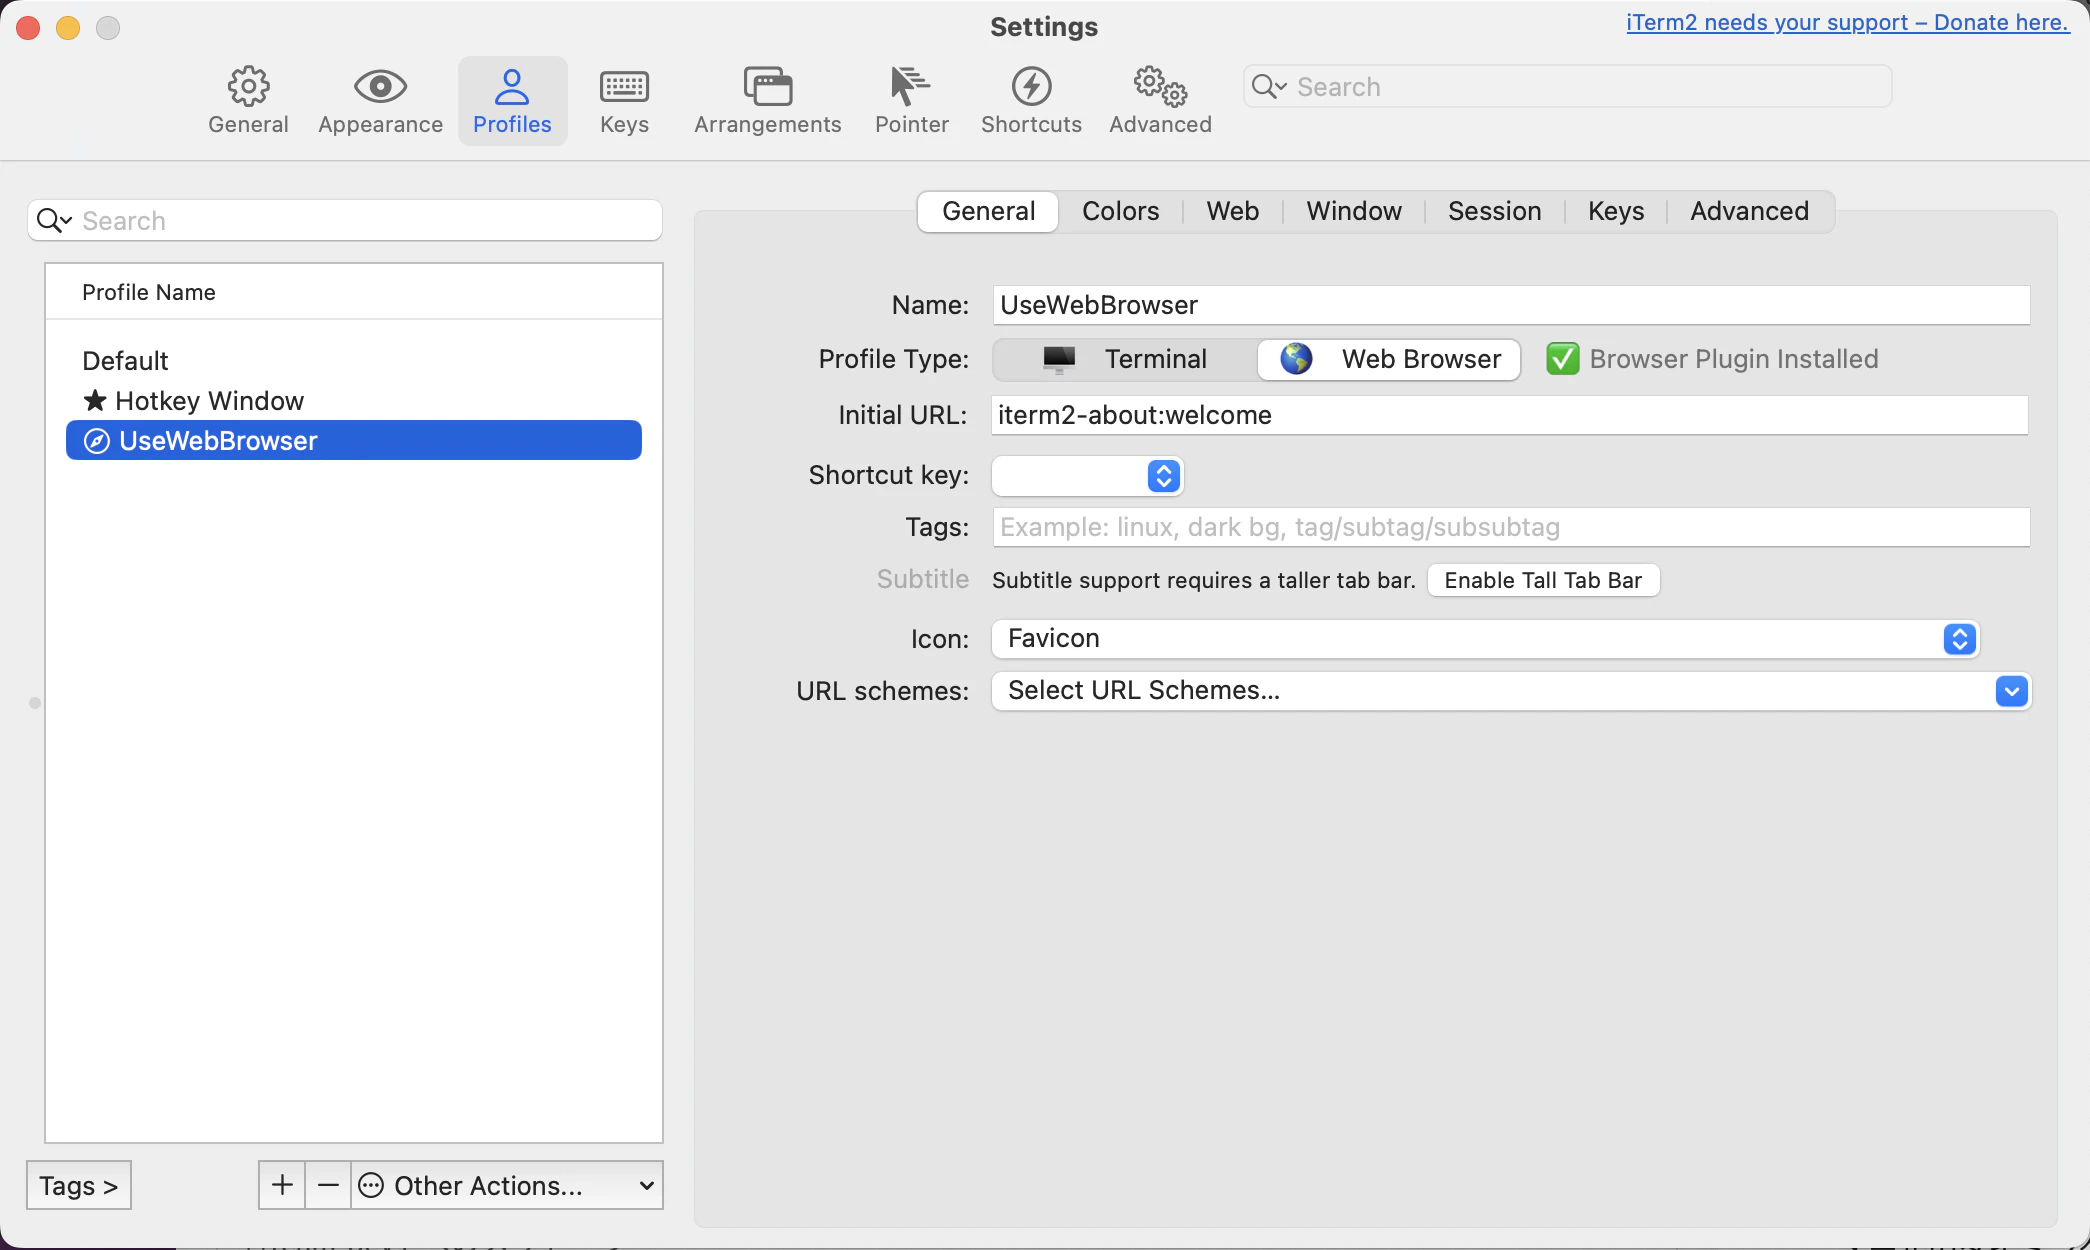Select Web Browser profile type
This screenshot has width=2090, height=1250.
pyautogui.click(x=1389, y=359)
